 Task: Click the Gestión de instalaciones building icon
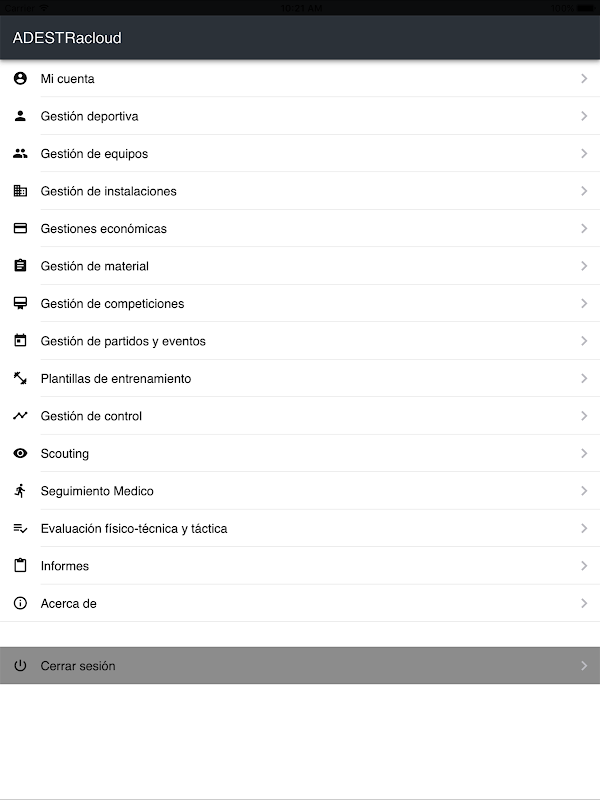click(20, 191)
